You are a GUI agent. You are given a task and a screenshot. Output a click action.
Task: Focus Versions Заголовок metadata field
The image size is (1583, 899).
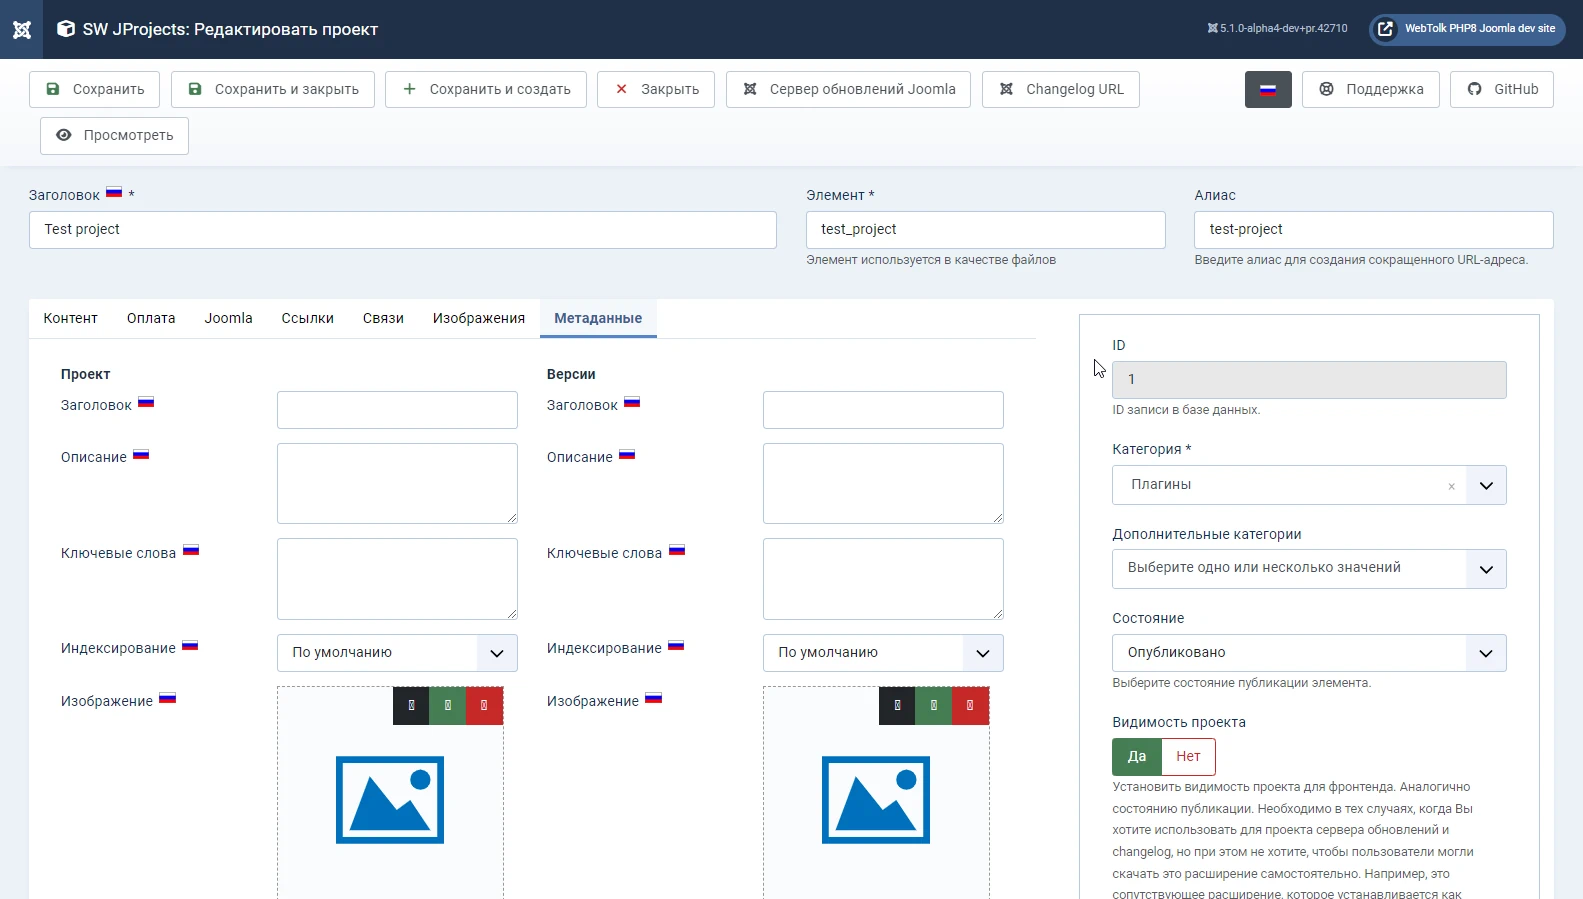click(883, 410)
